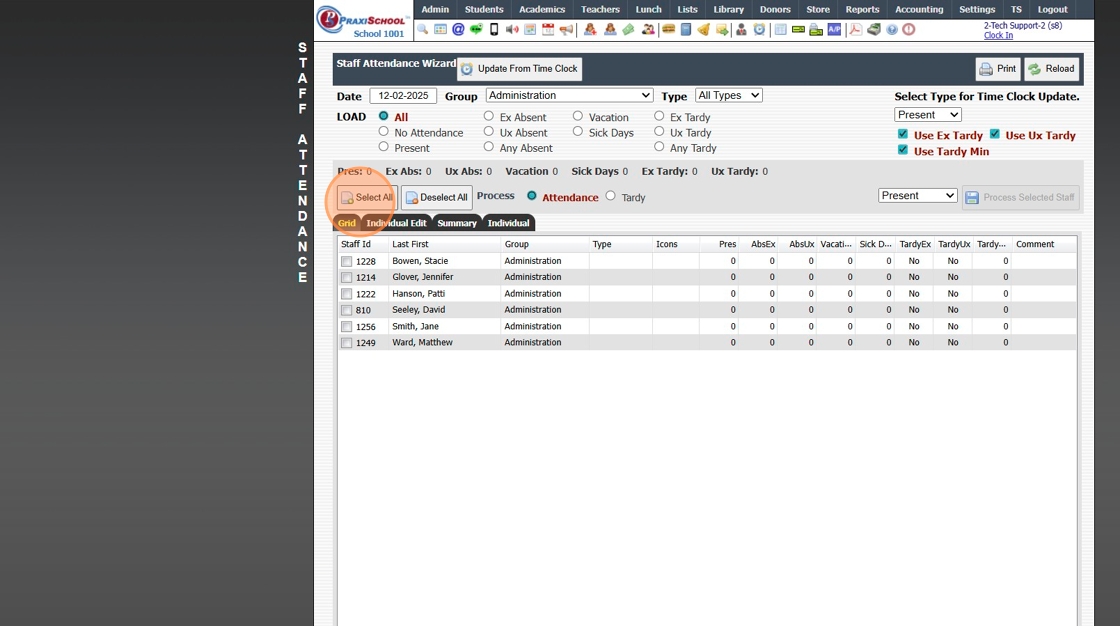Open the Time Clock Update Present dropdown
1120x626 pixels.
[928, 114]
